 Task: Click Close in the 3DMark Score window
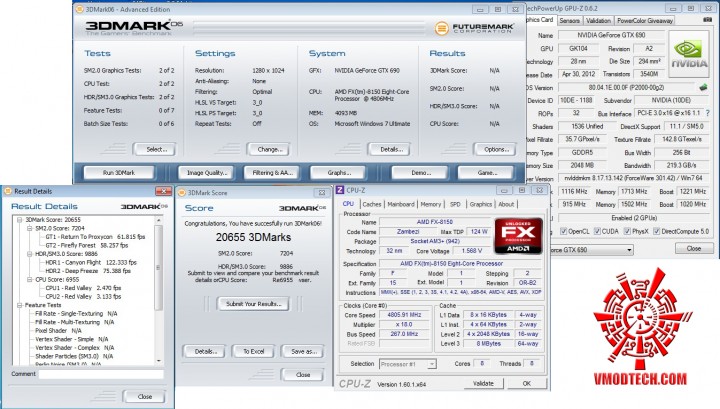[x=303, y=375]
